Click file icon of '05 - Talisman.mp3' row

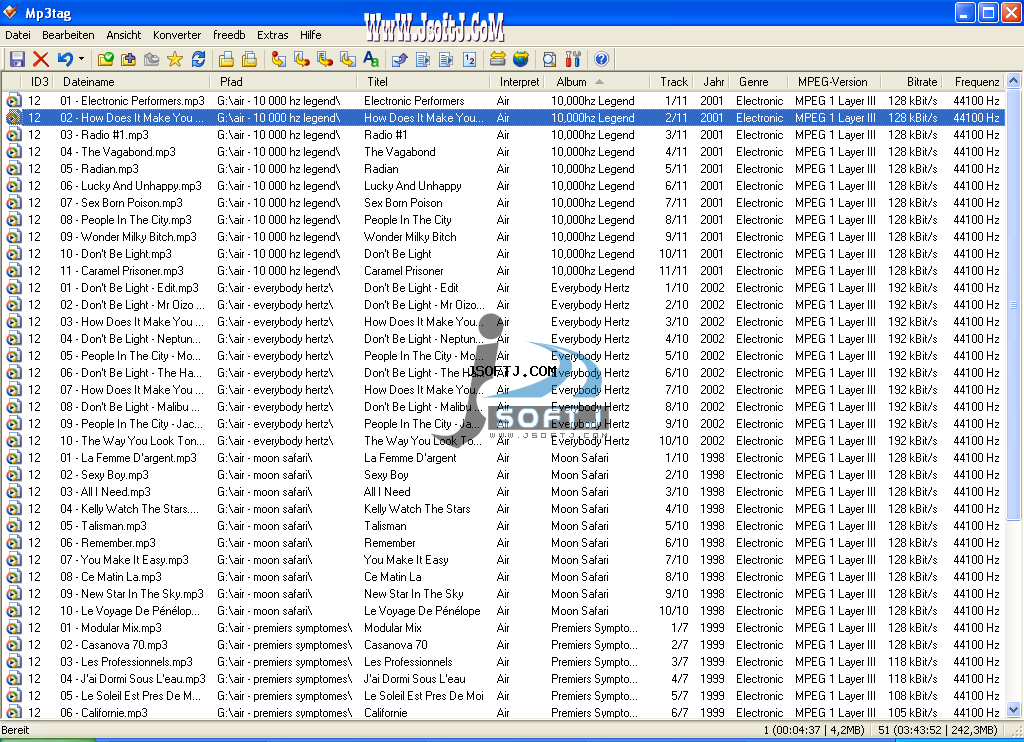pos(14,526)
